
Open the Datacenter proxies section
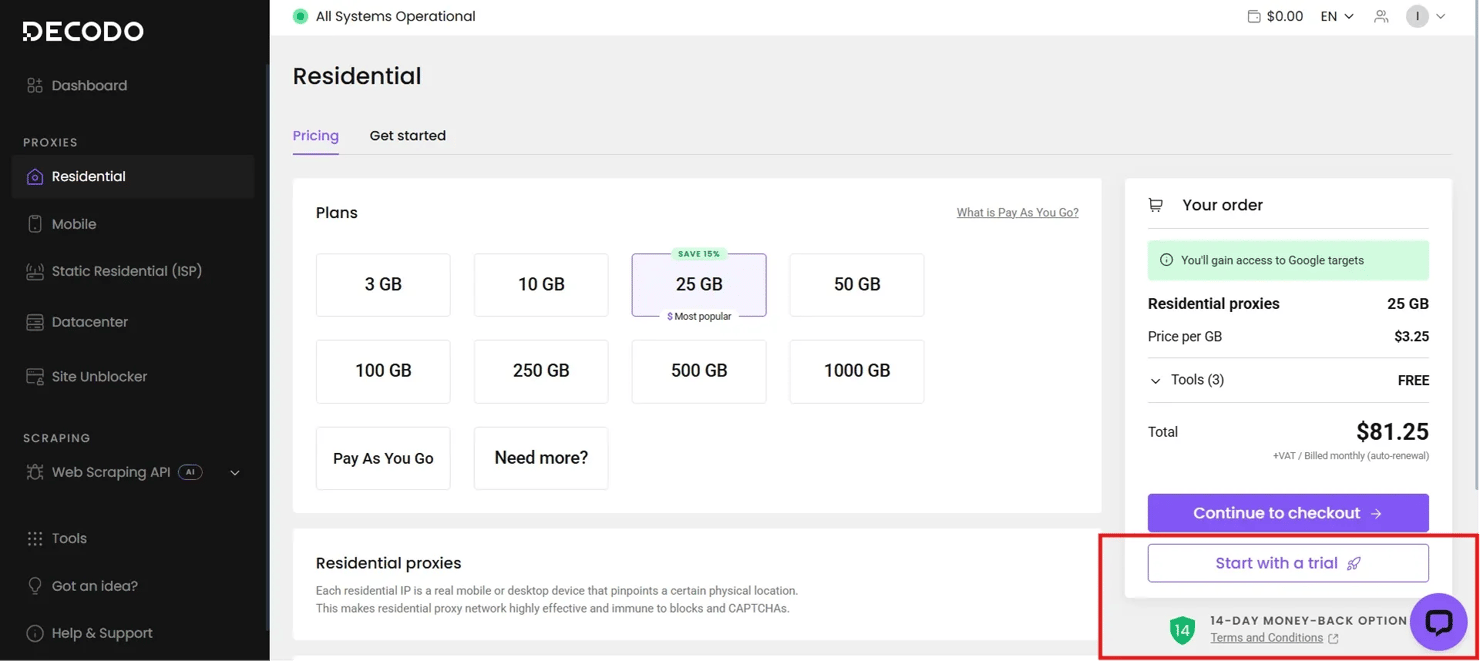click(x=89, y=322)
